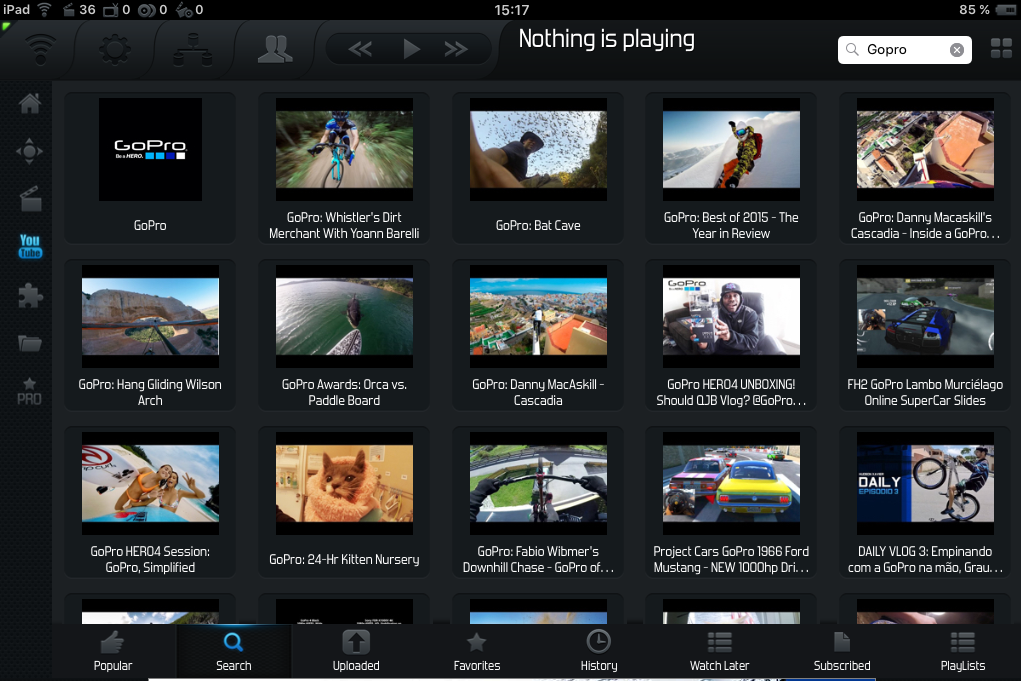This screenshot has width=1021, height=681.
Task: Go to Home in the sidebar
Action: (x=30, y=103)
